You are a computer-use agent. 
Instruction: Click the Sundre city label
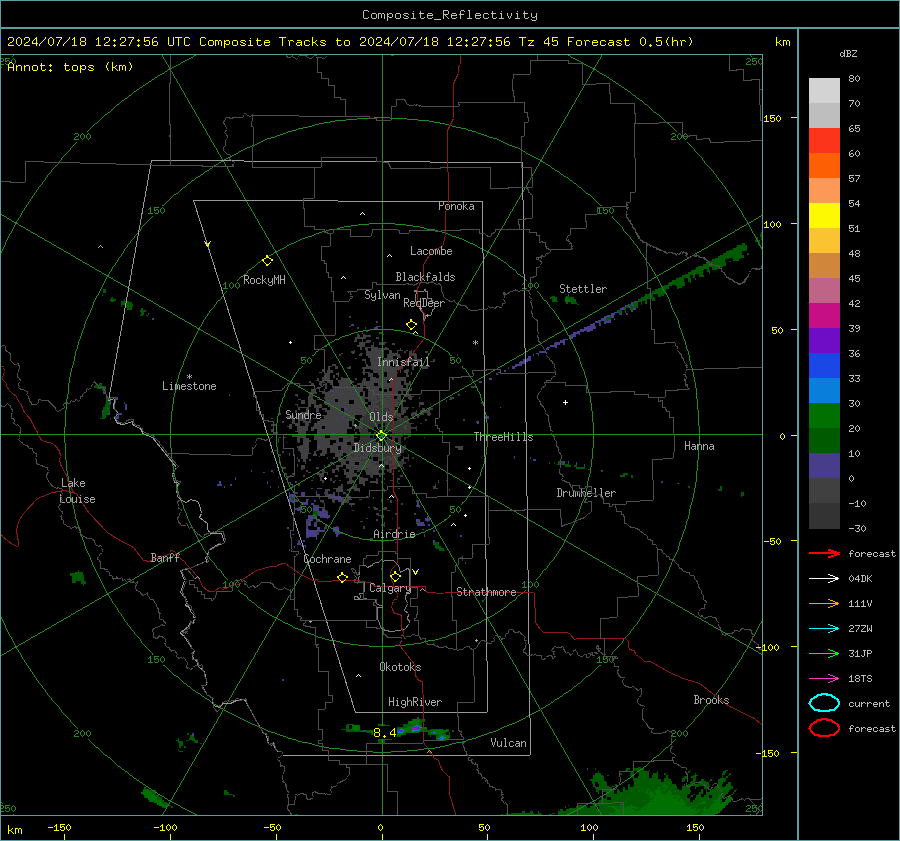click(x=303, y=415)
